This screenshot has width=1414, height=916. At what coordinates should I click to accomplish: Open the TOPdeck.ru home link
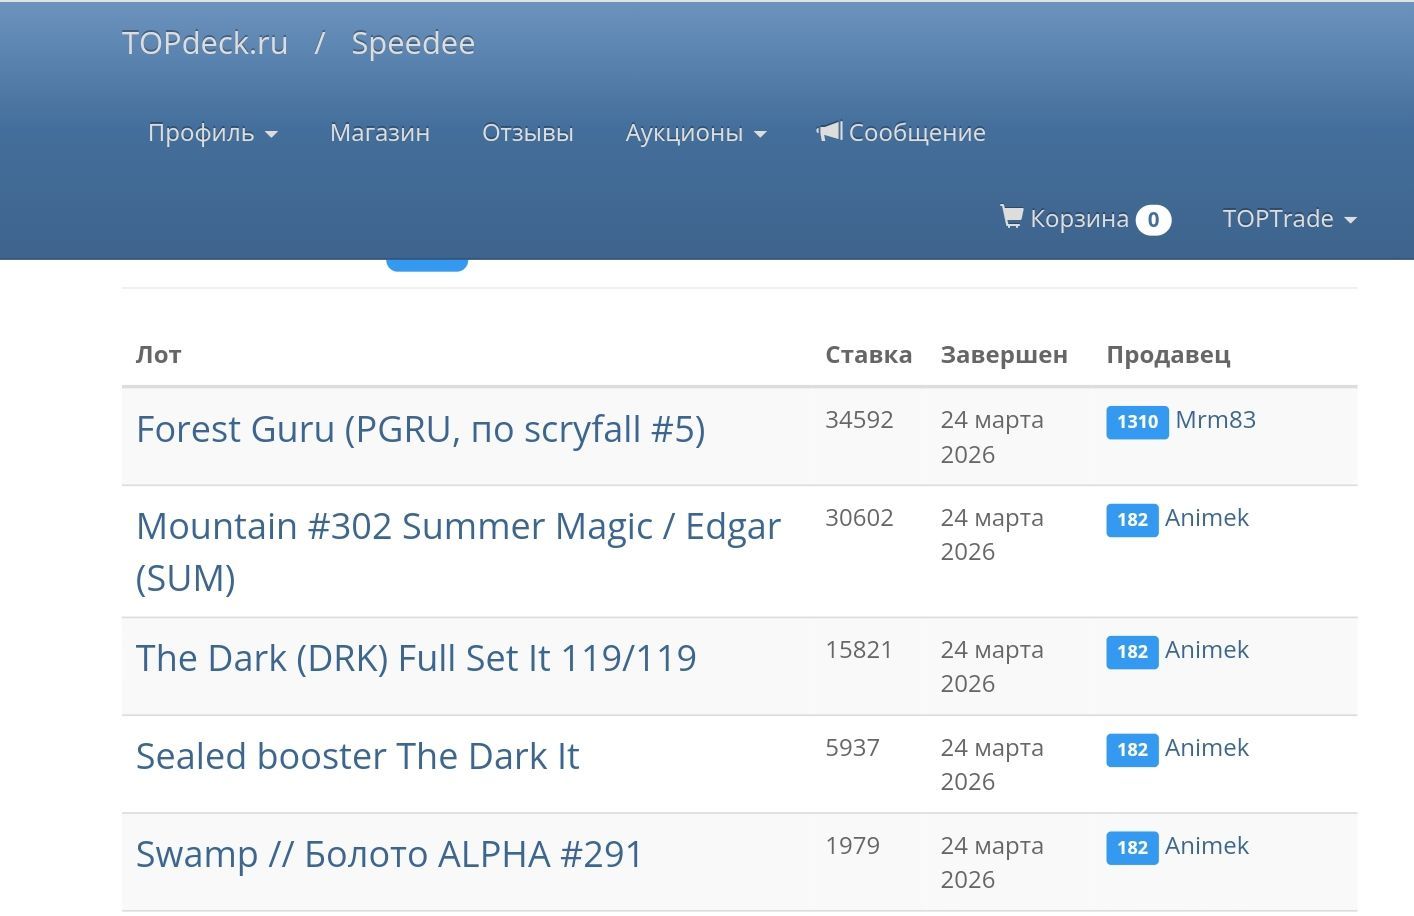[x=205, y=44]
